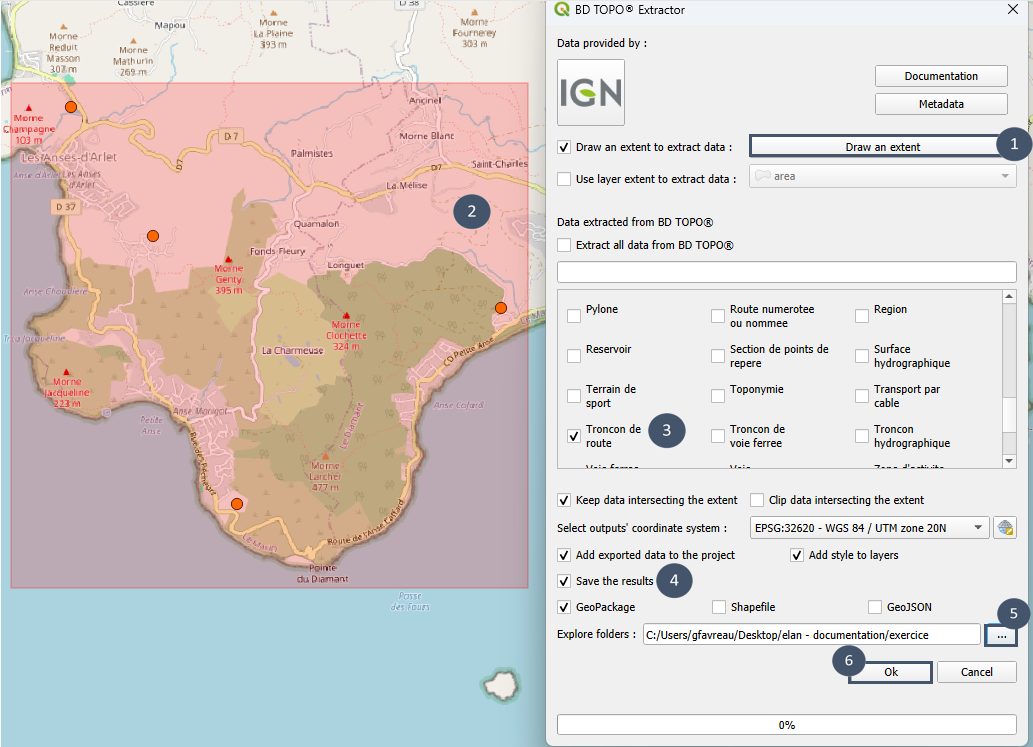The width and height of the screenshot is (1033, 747).
Task: Enable Clip data intersecting the extent
Action: tap(757, 500)
